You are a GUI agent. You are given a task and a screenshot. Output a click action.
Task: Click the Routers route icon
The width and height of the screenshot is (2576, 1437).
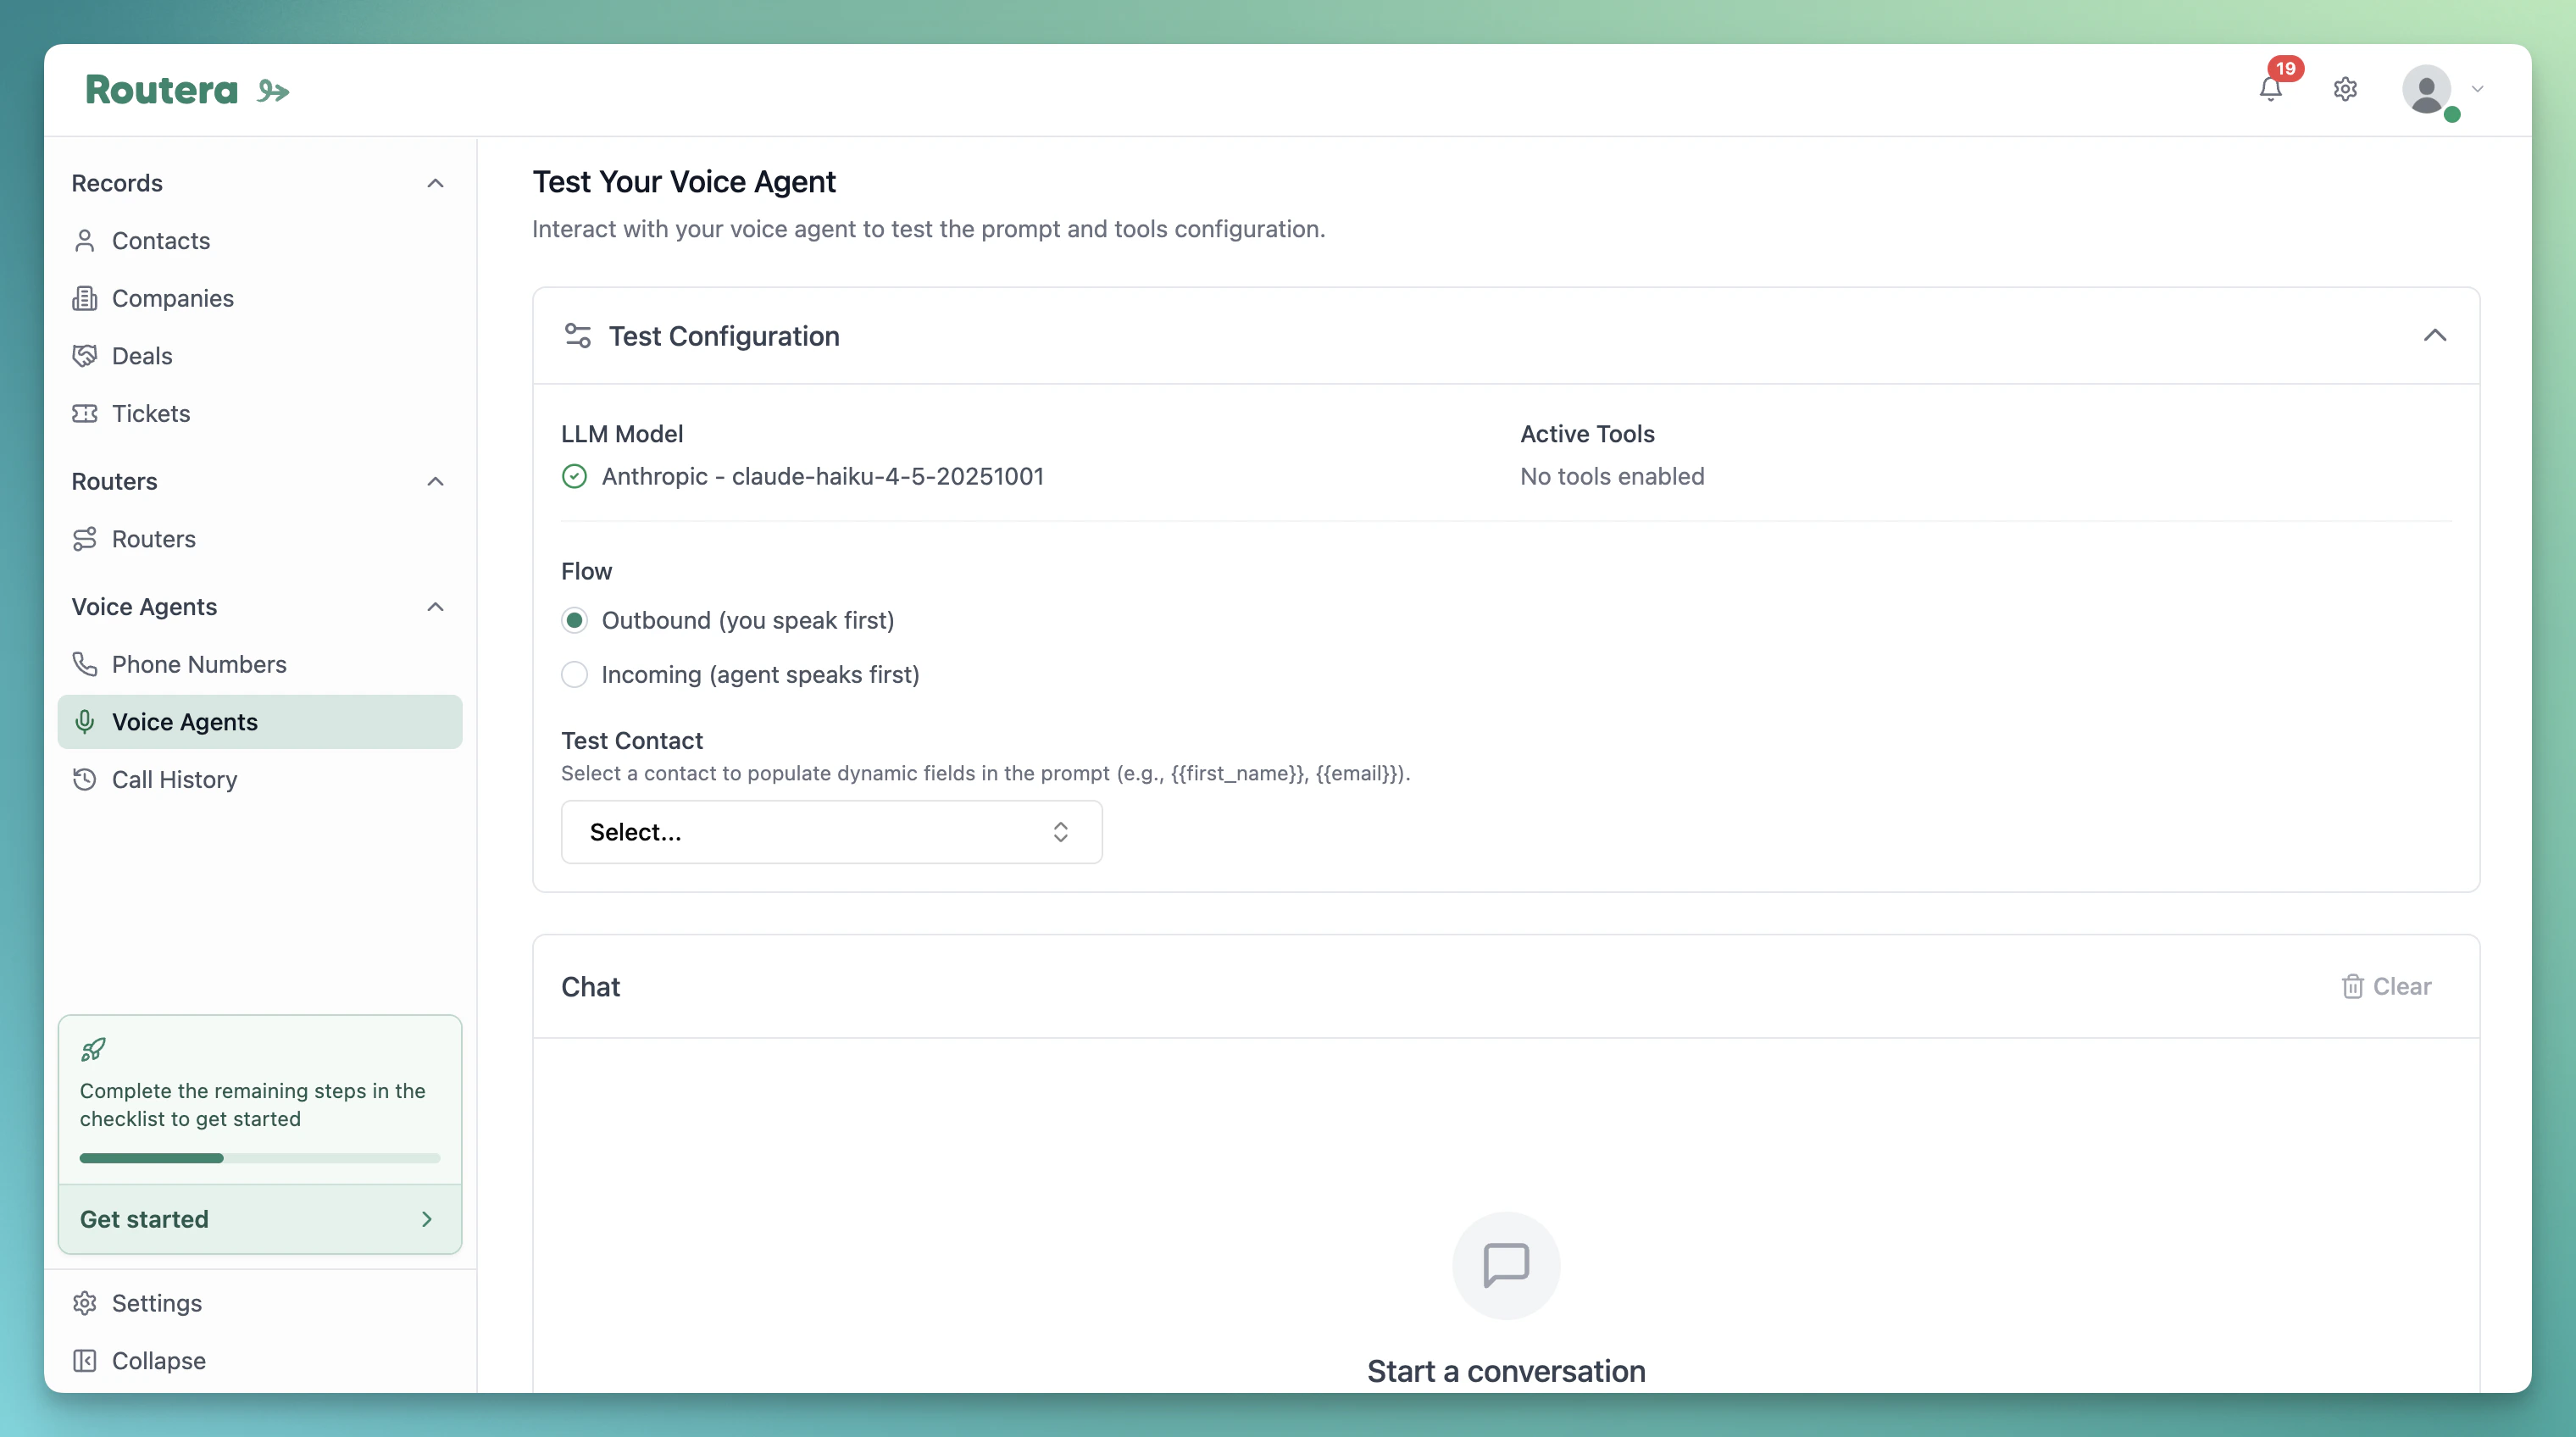click(x=85, y=539)
